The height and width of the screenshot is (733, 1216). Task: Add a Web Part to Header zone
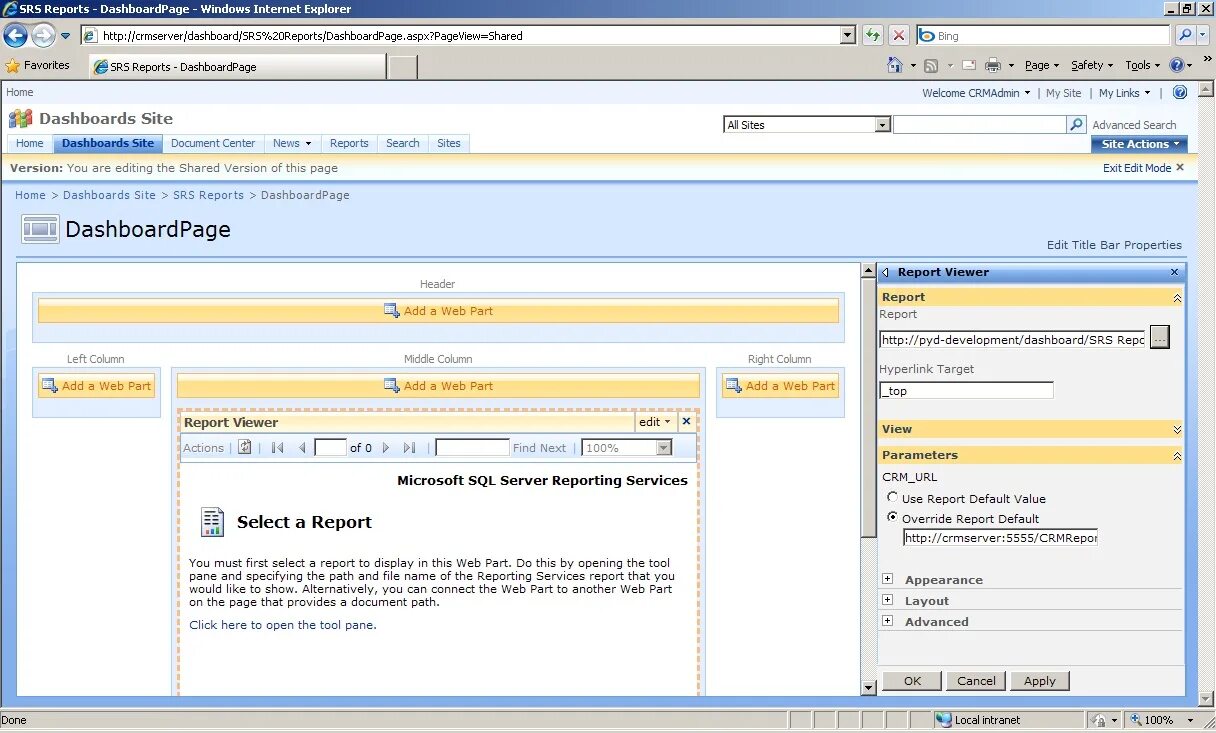click(x=438, y=311)
